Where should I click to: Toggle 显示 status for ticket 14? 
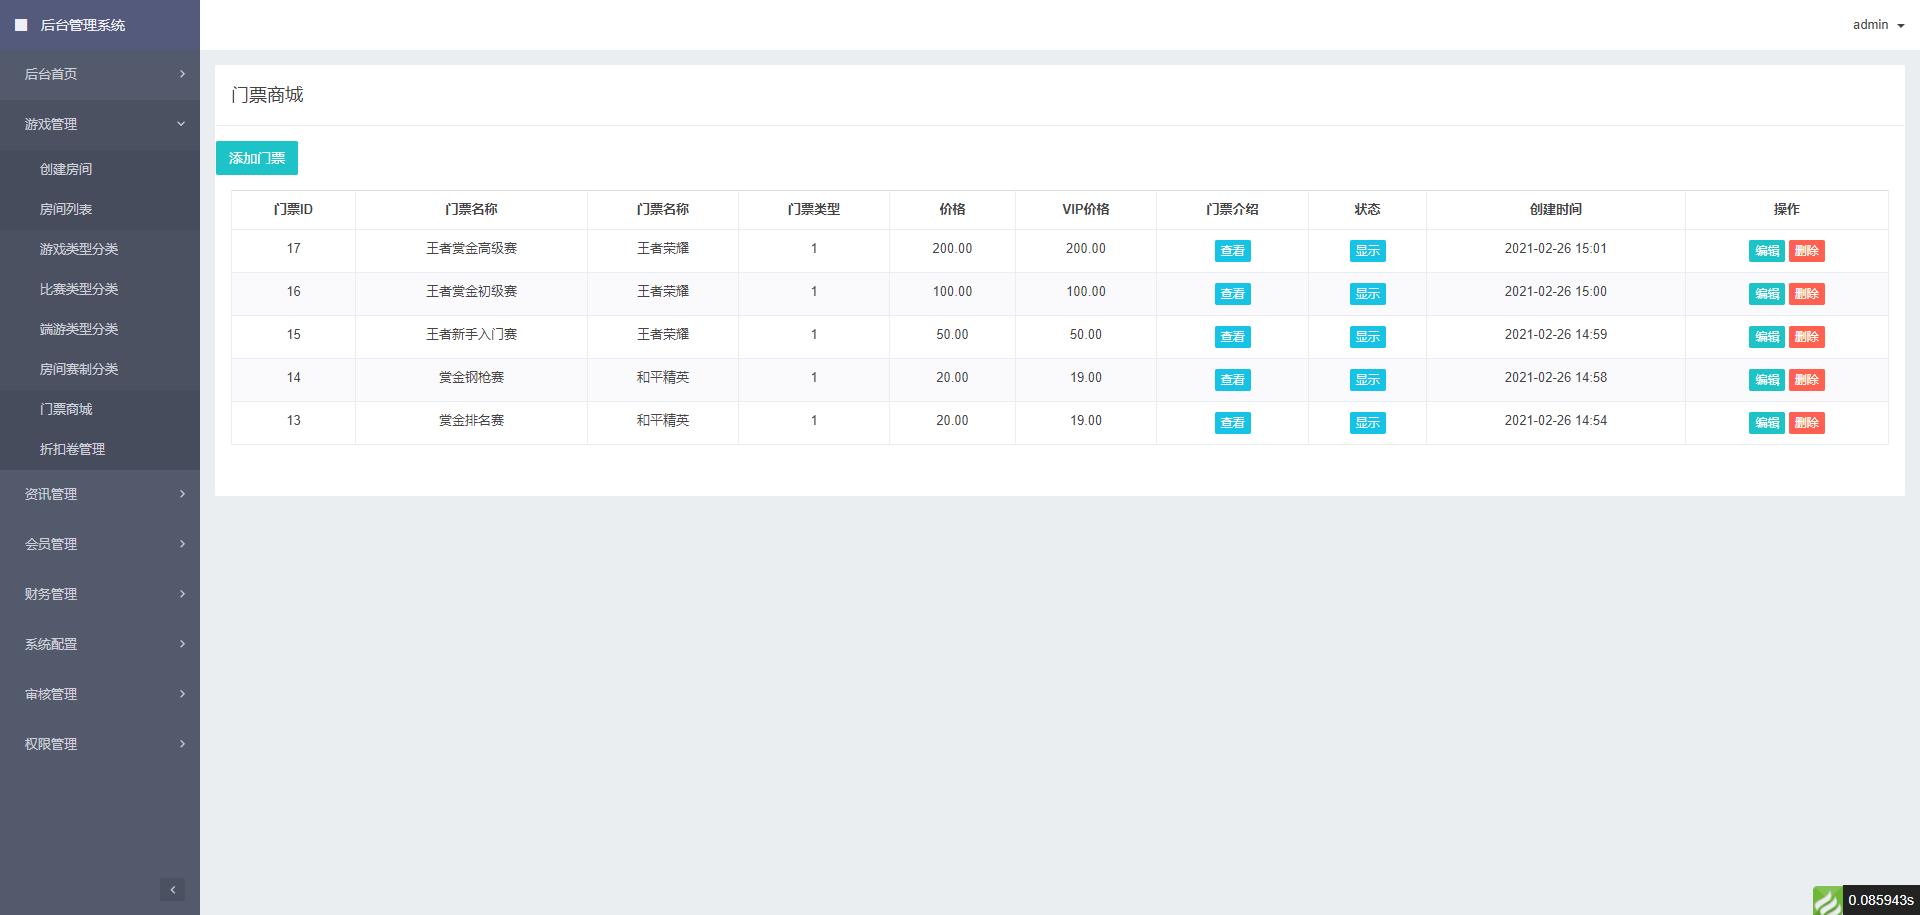click(x=1367, y=380)
